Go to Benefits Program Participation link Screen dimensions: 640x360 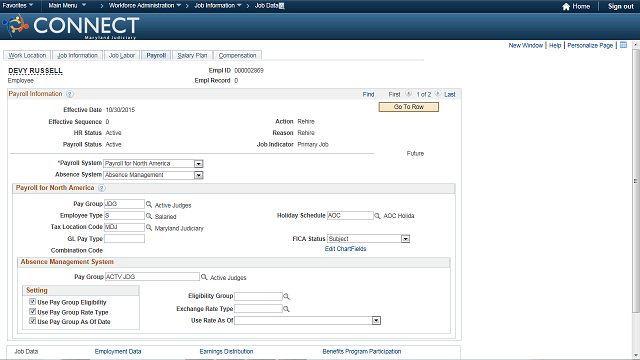click(x=362, y=351)
